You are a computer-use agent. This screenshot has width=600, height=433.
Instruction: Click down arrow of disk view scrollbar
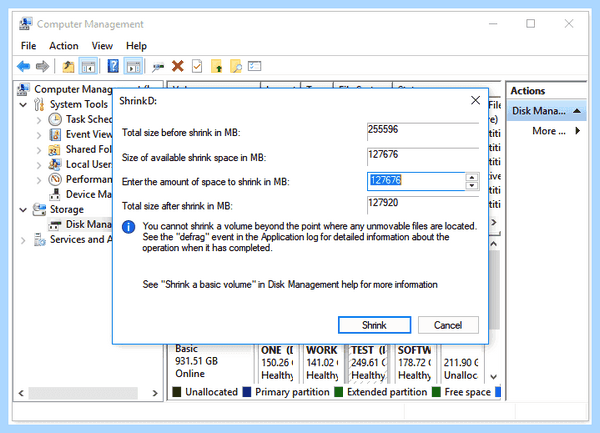click(x=494, y=377)
